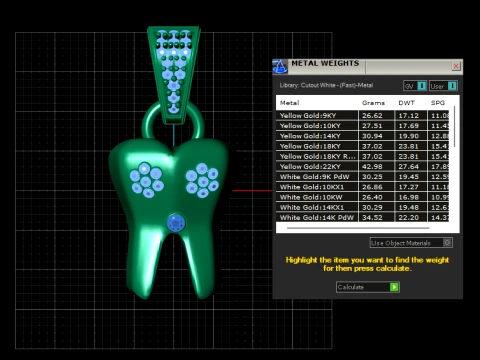480x360 pixels.
Task: Click the 26.40 grams value
Action: tap(372, 197)
